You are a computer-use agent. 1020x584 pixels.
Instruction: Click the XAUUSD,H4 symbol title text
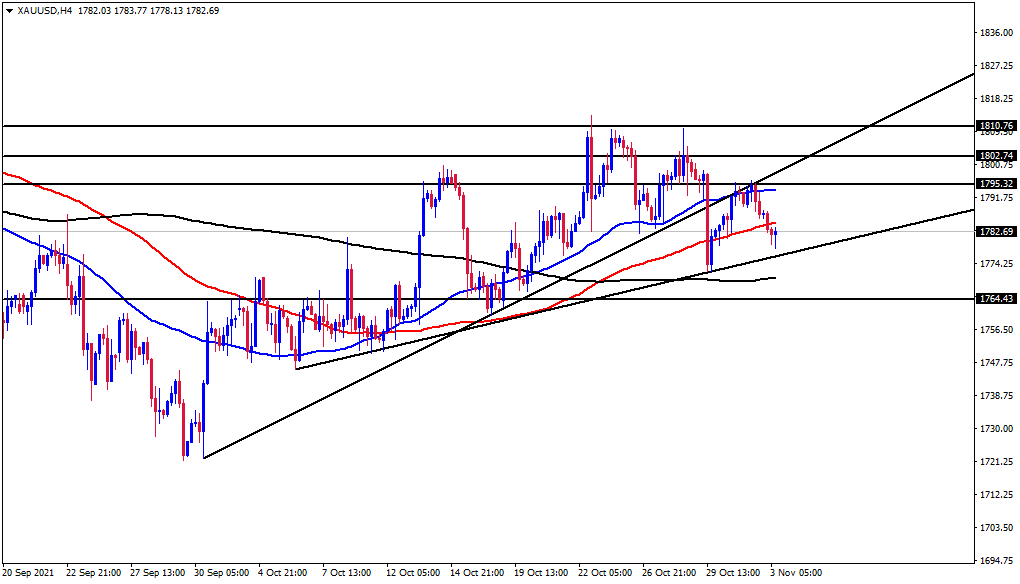click(45, 10)
